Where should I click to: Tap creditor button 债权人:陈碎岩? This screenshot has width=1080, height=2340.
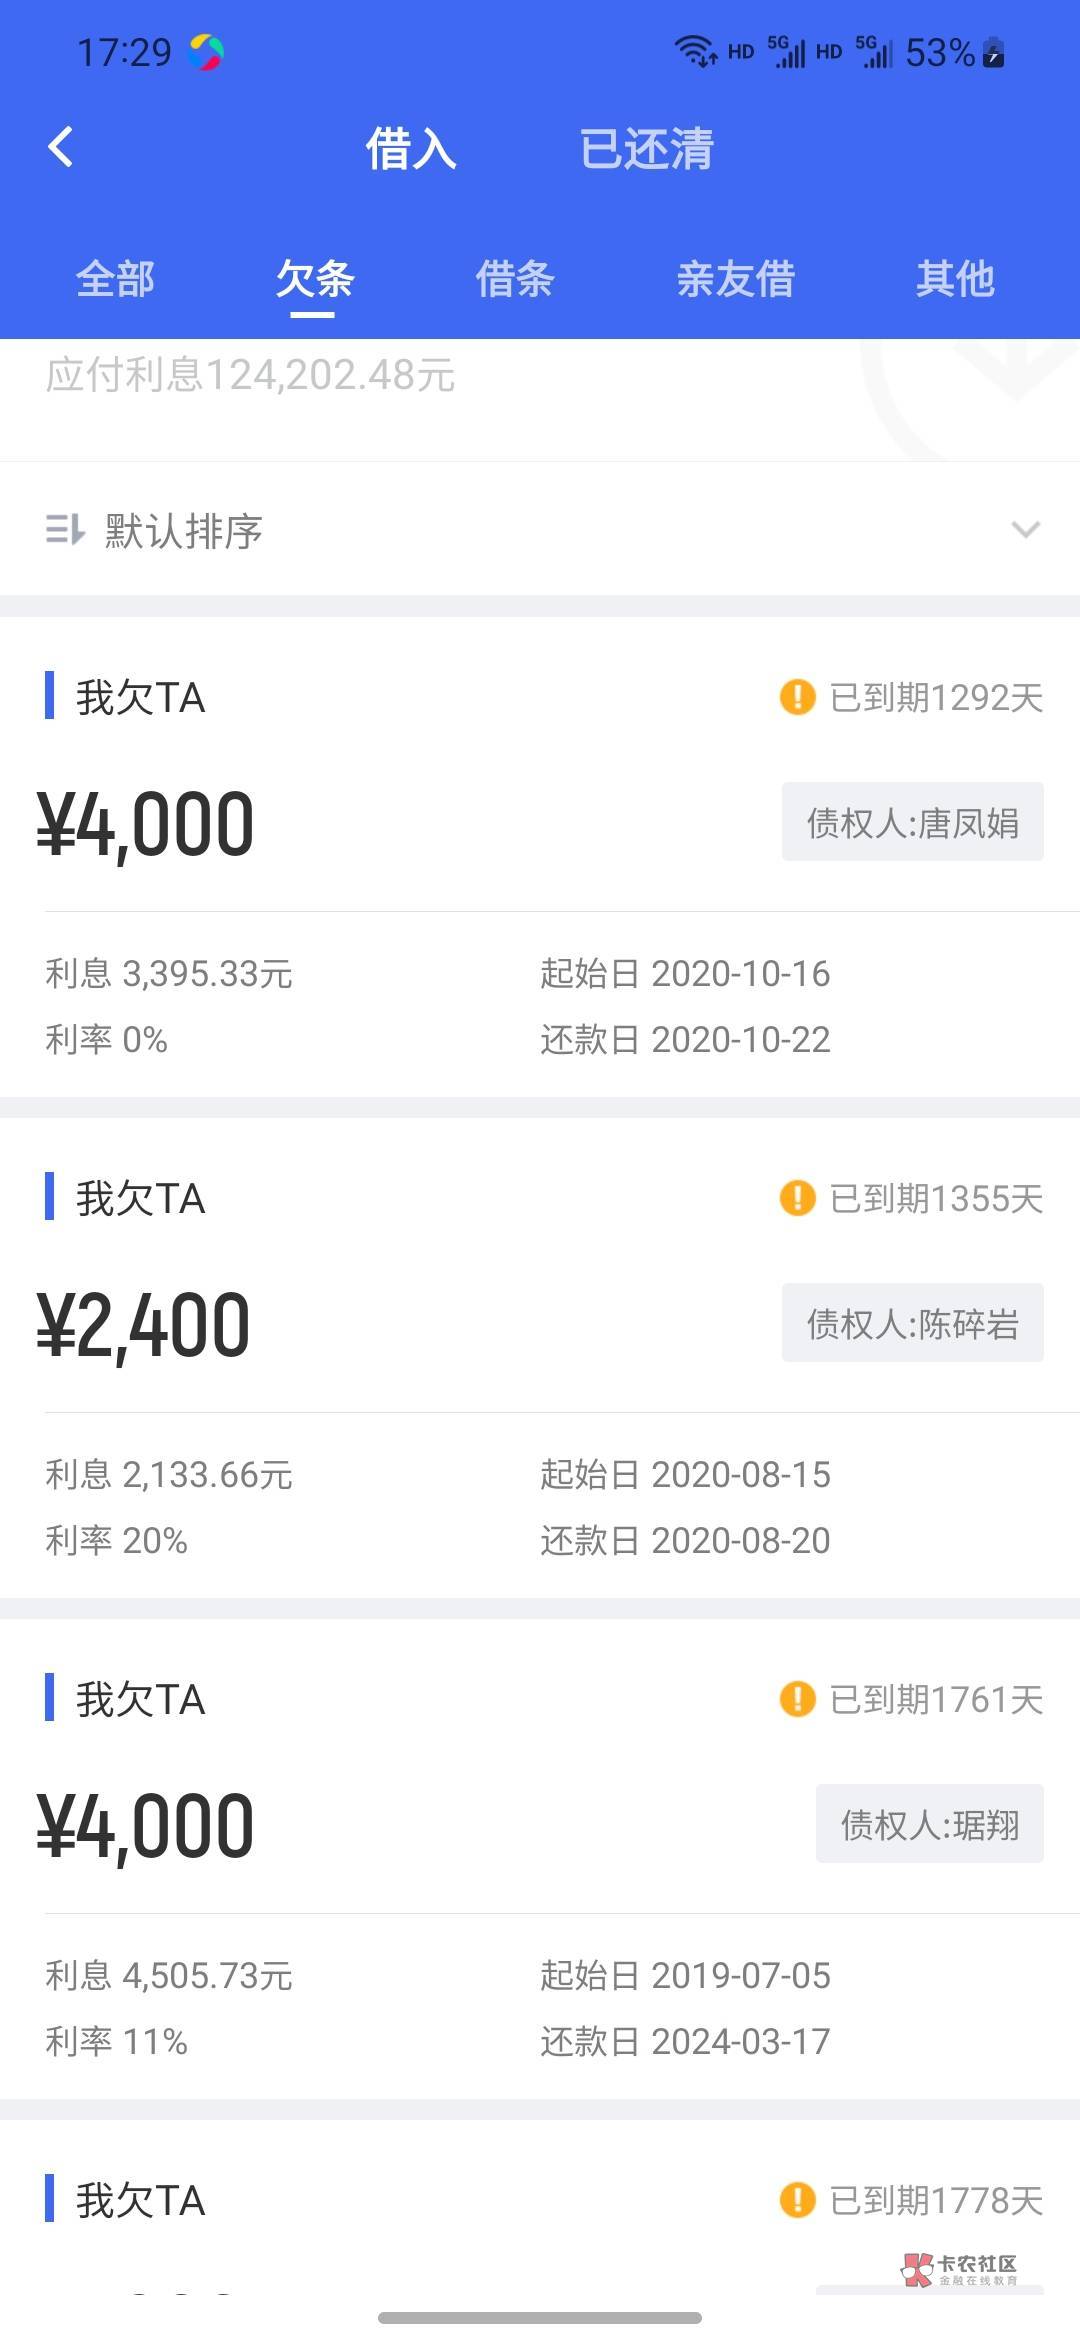912,1323
